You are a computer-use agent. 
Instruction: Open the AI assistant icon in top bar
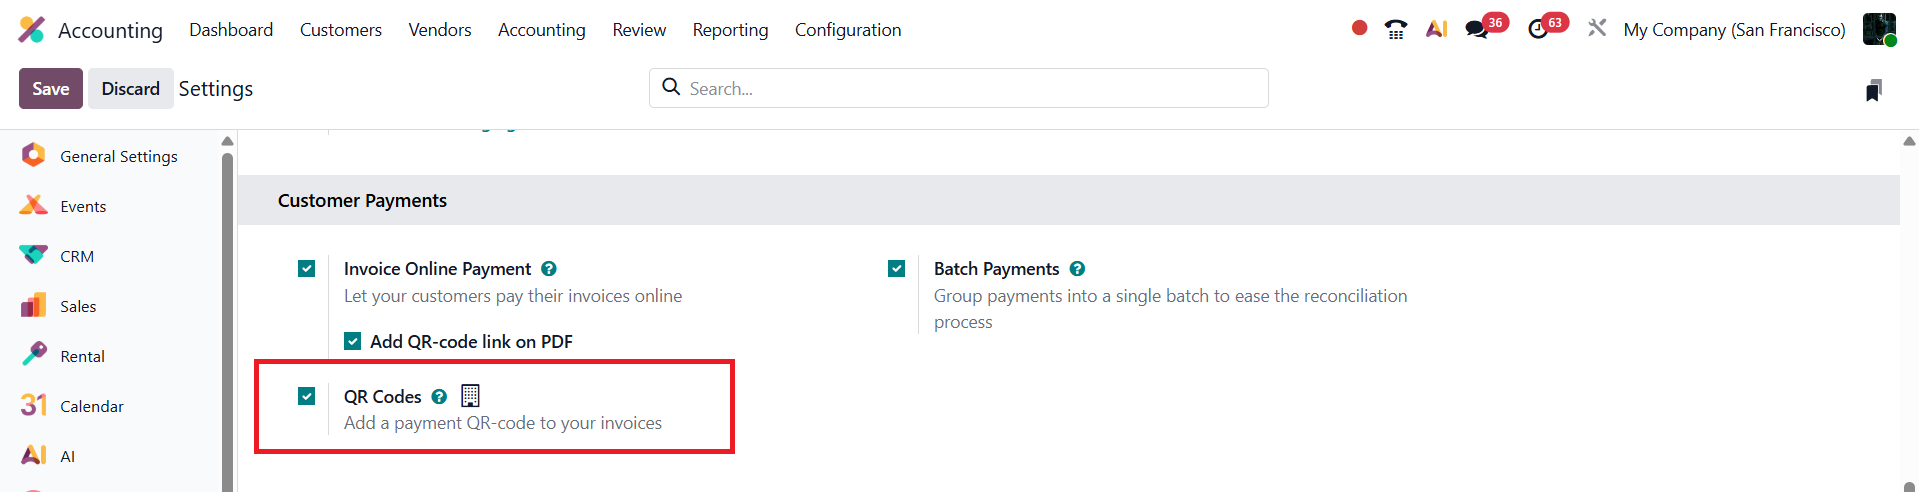pos(1437,29)
